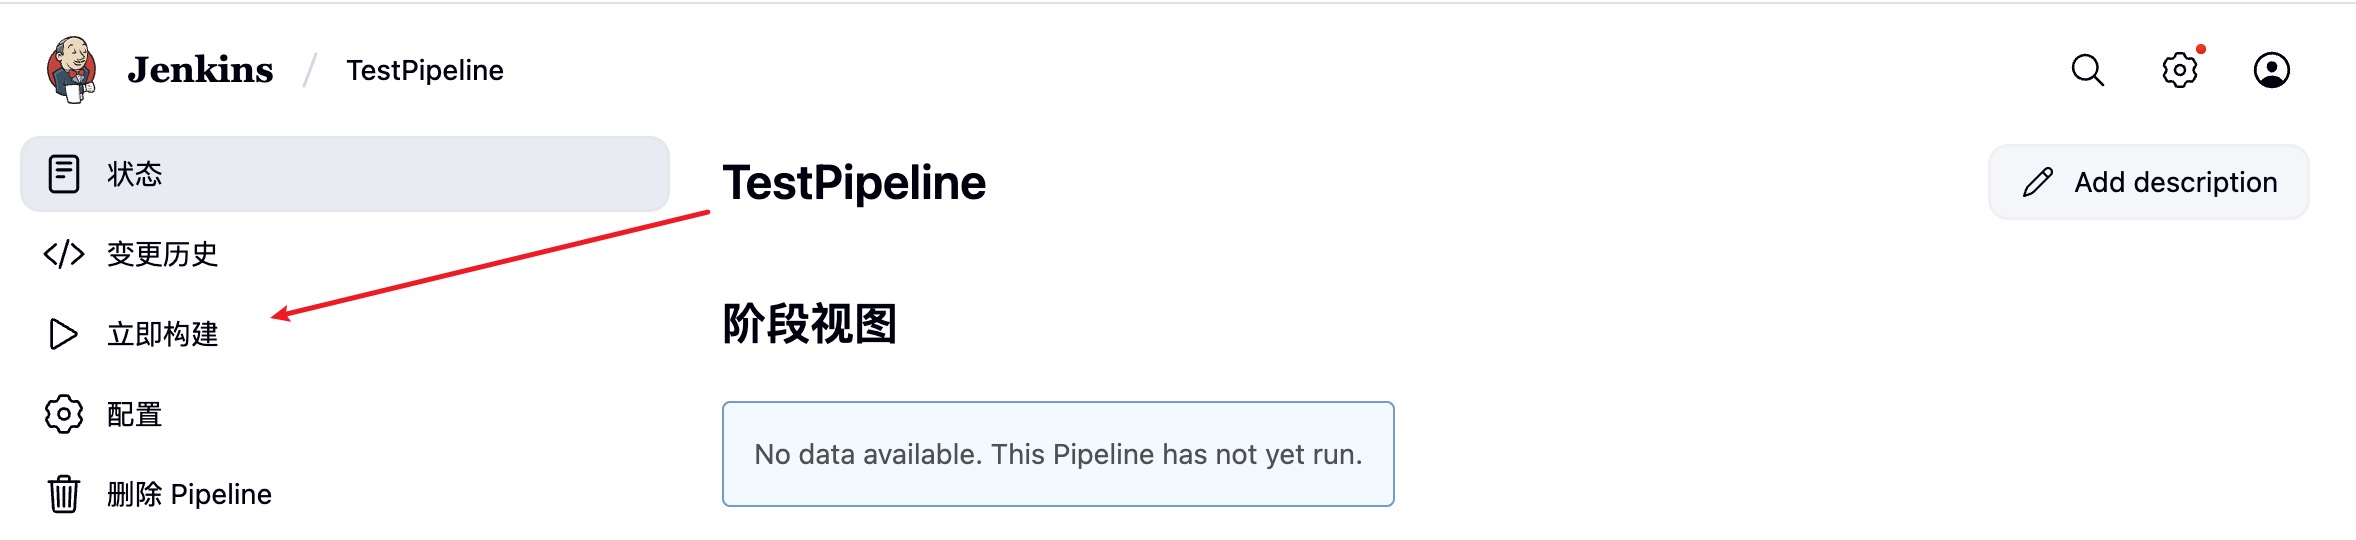Click the 立即构建 play triangle icon
Image resolution: width=2356 pixels, height=540 pixels.
point(63,334)
